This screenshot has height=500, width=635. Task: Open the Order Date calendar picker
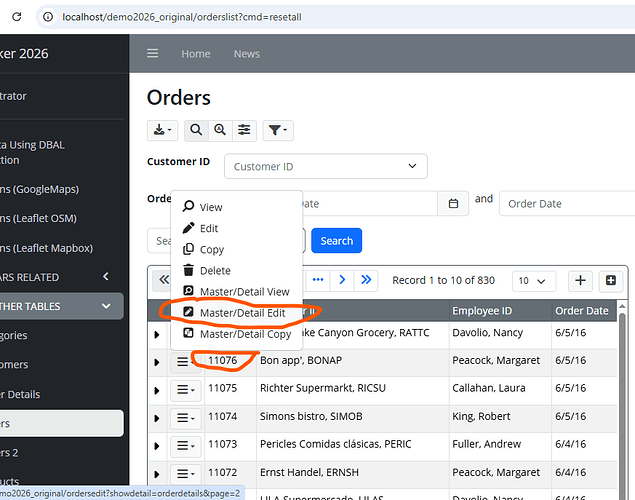(453, 203)
